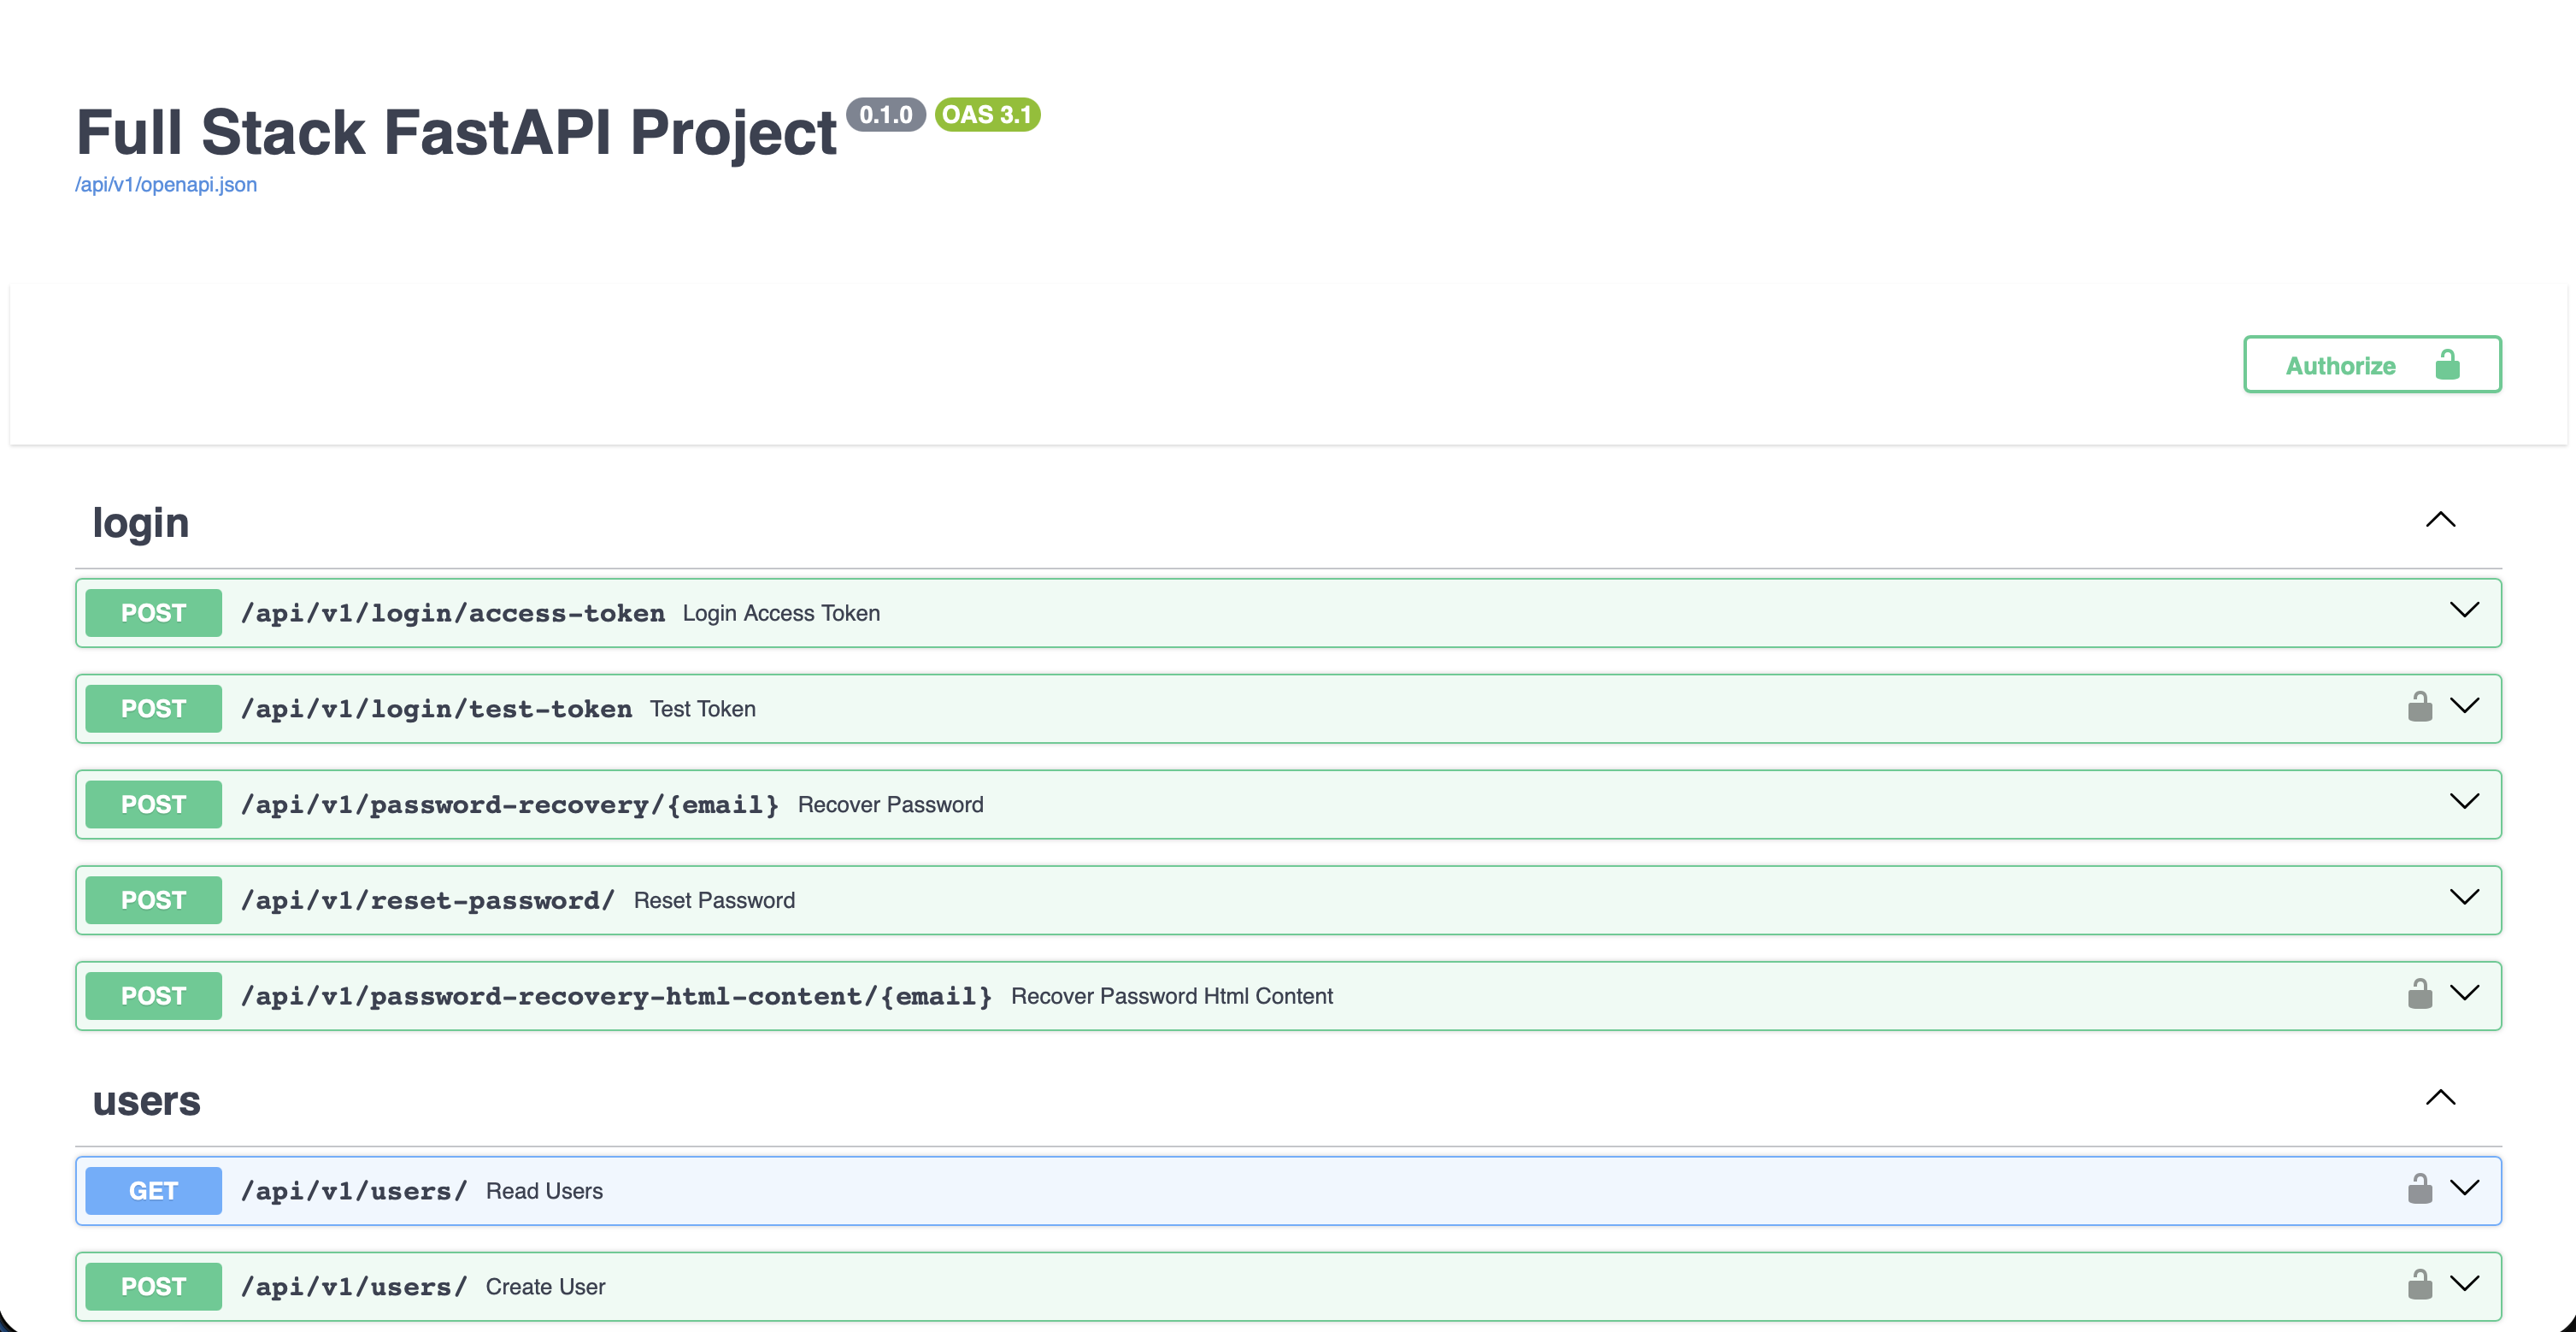Click the POST badge for login/access-token

pyautogui.click(x=153, y=613)
